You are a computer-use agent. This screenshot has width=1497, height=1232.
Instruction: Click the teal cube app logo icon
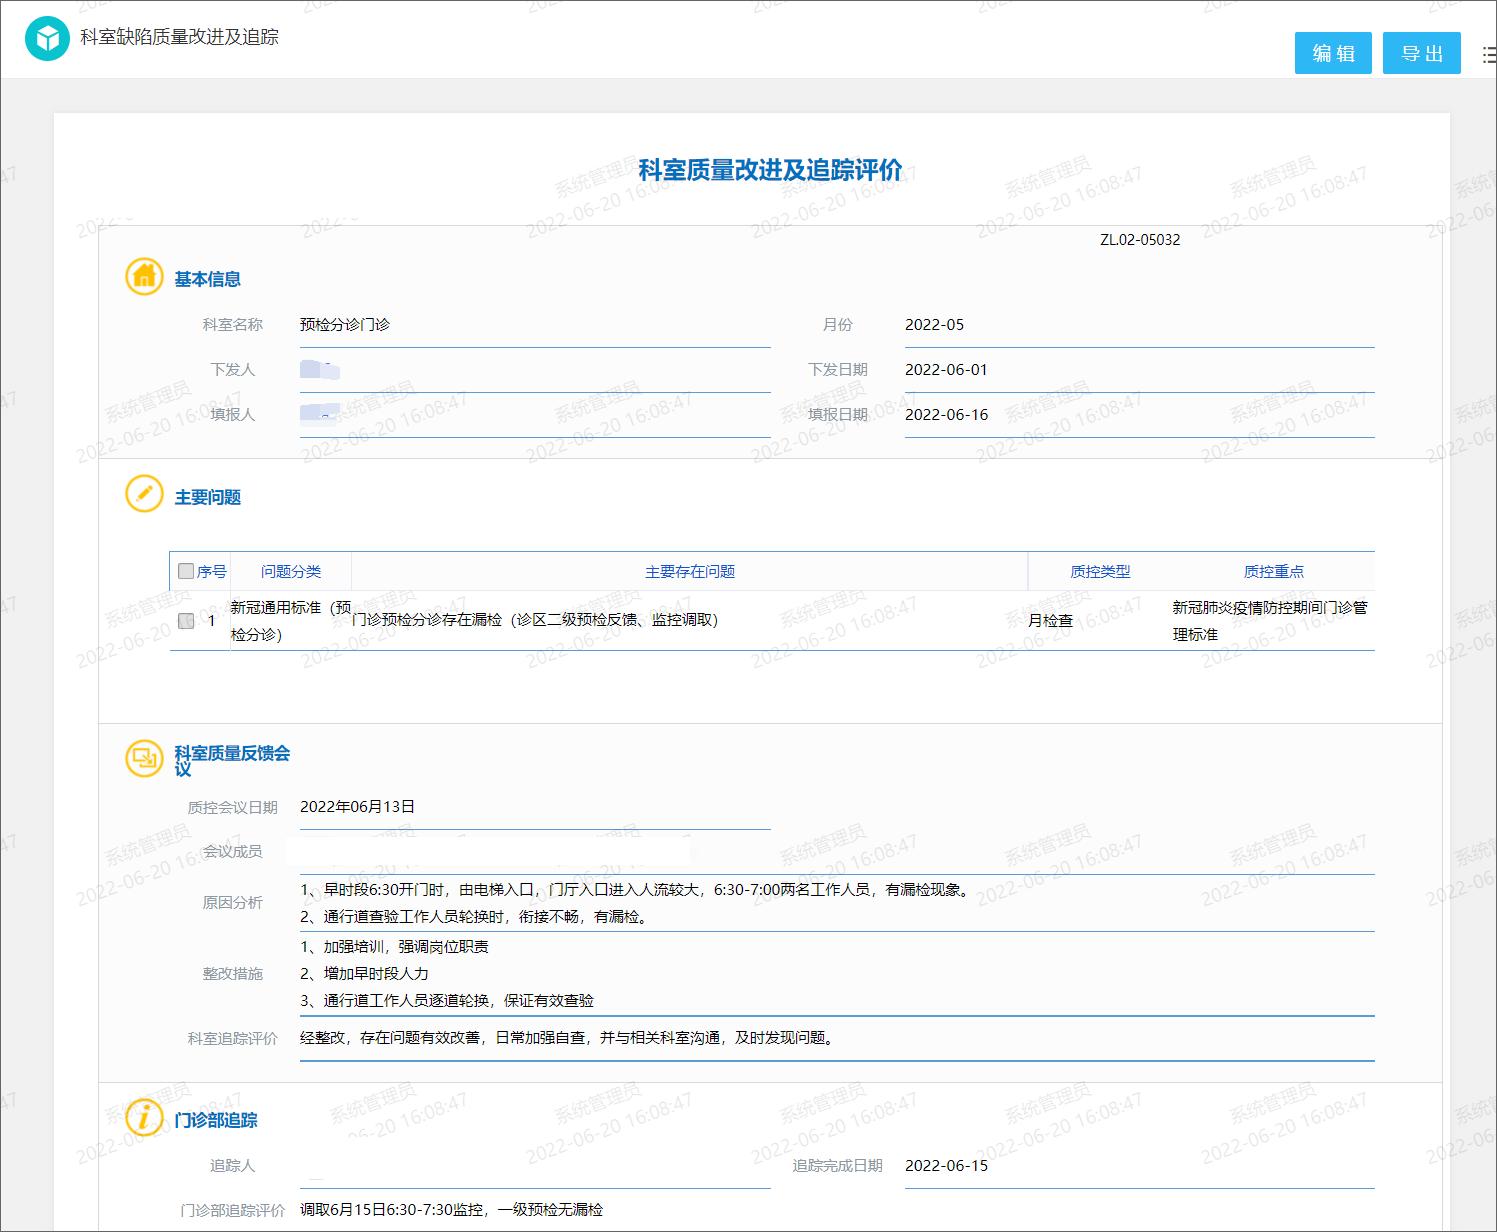pos(46,39)
